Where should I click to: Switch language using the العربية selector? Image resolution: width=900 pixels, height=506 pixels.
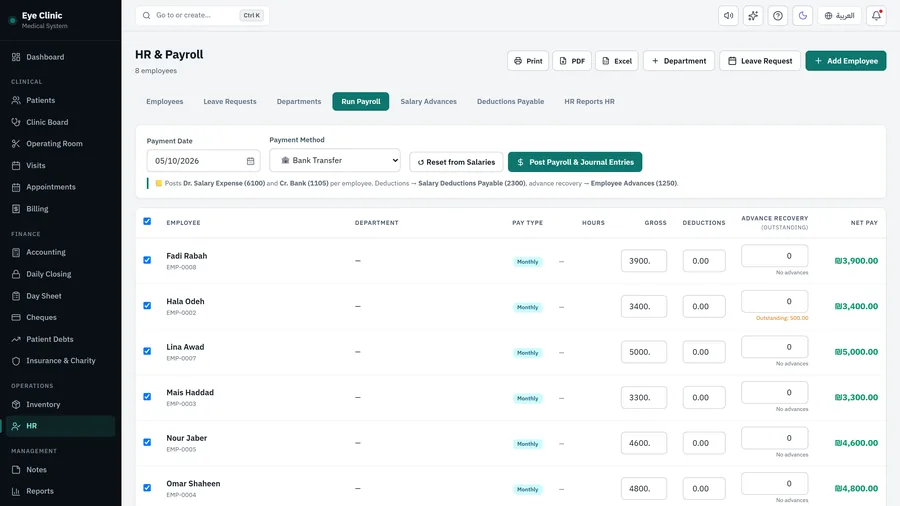[839, 15]
